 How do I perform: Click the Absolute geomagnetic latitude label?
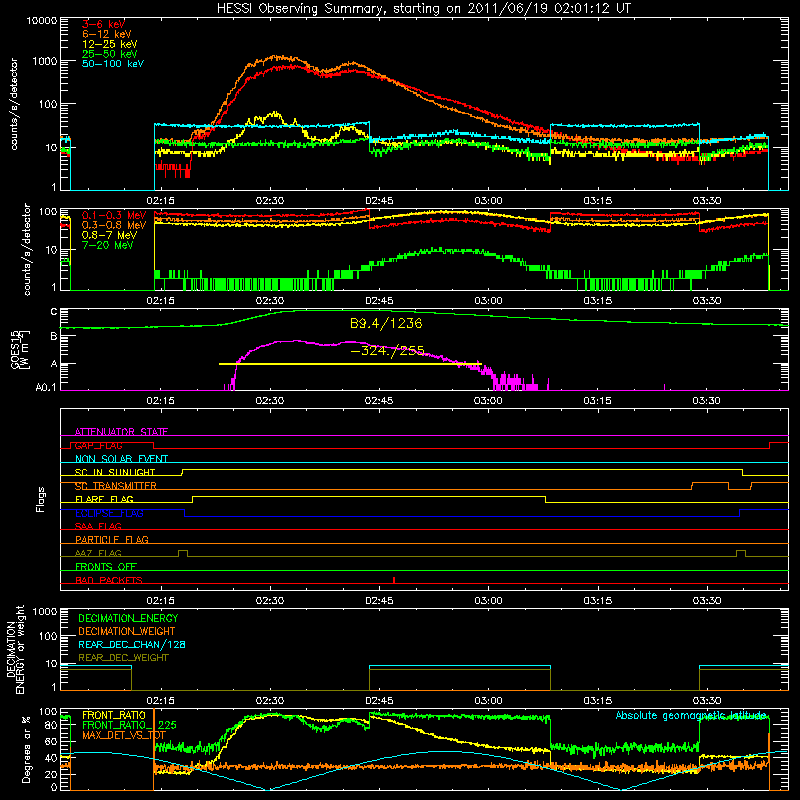point(691,715)
